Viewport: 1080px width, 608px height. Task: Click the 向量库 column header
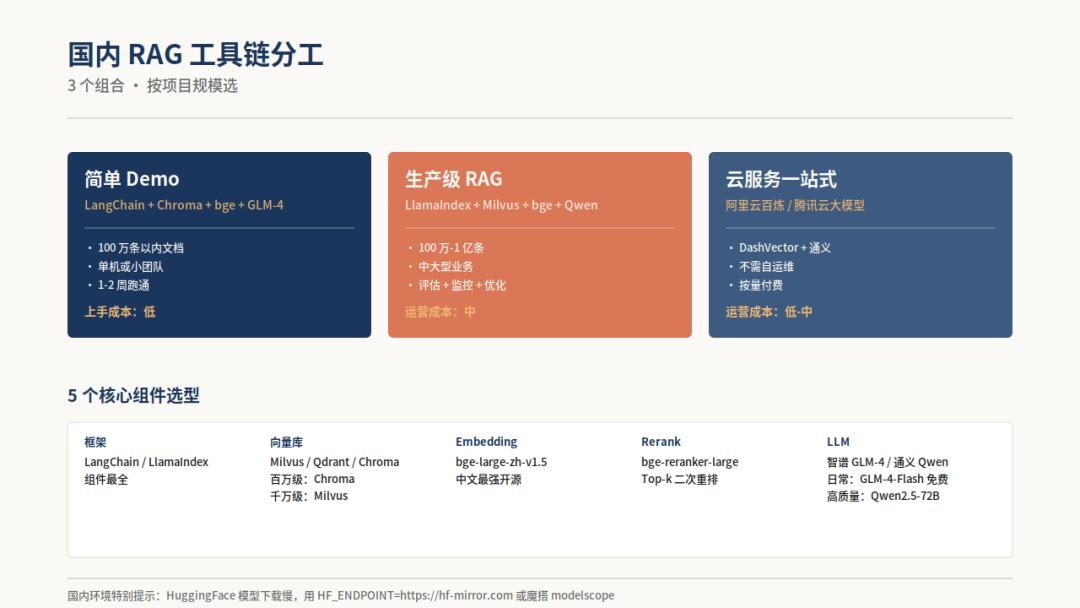287,442
